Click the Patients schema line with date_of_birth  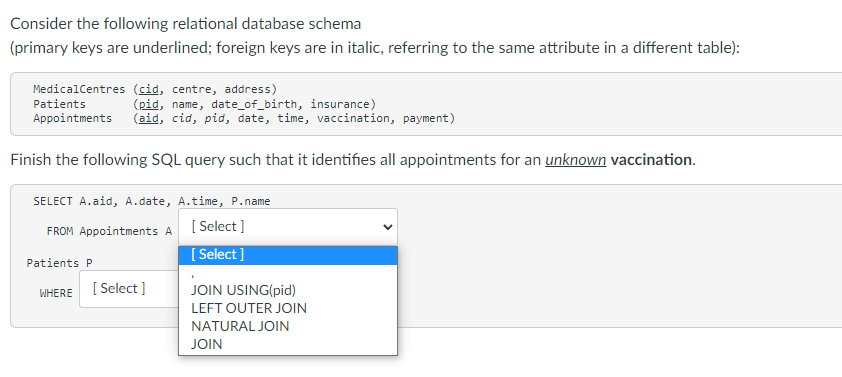204,104
